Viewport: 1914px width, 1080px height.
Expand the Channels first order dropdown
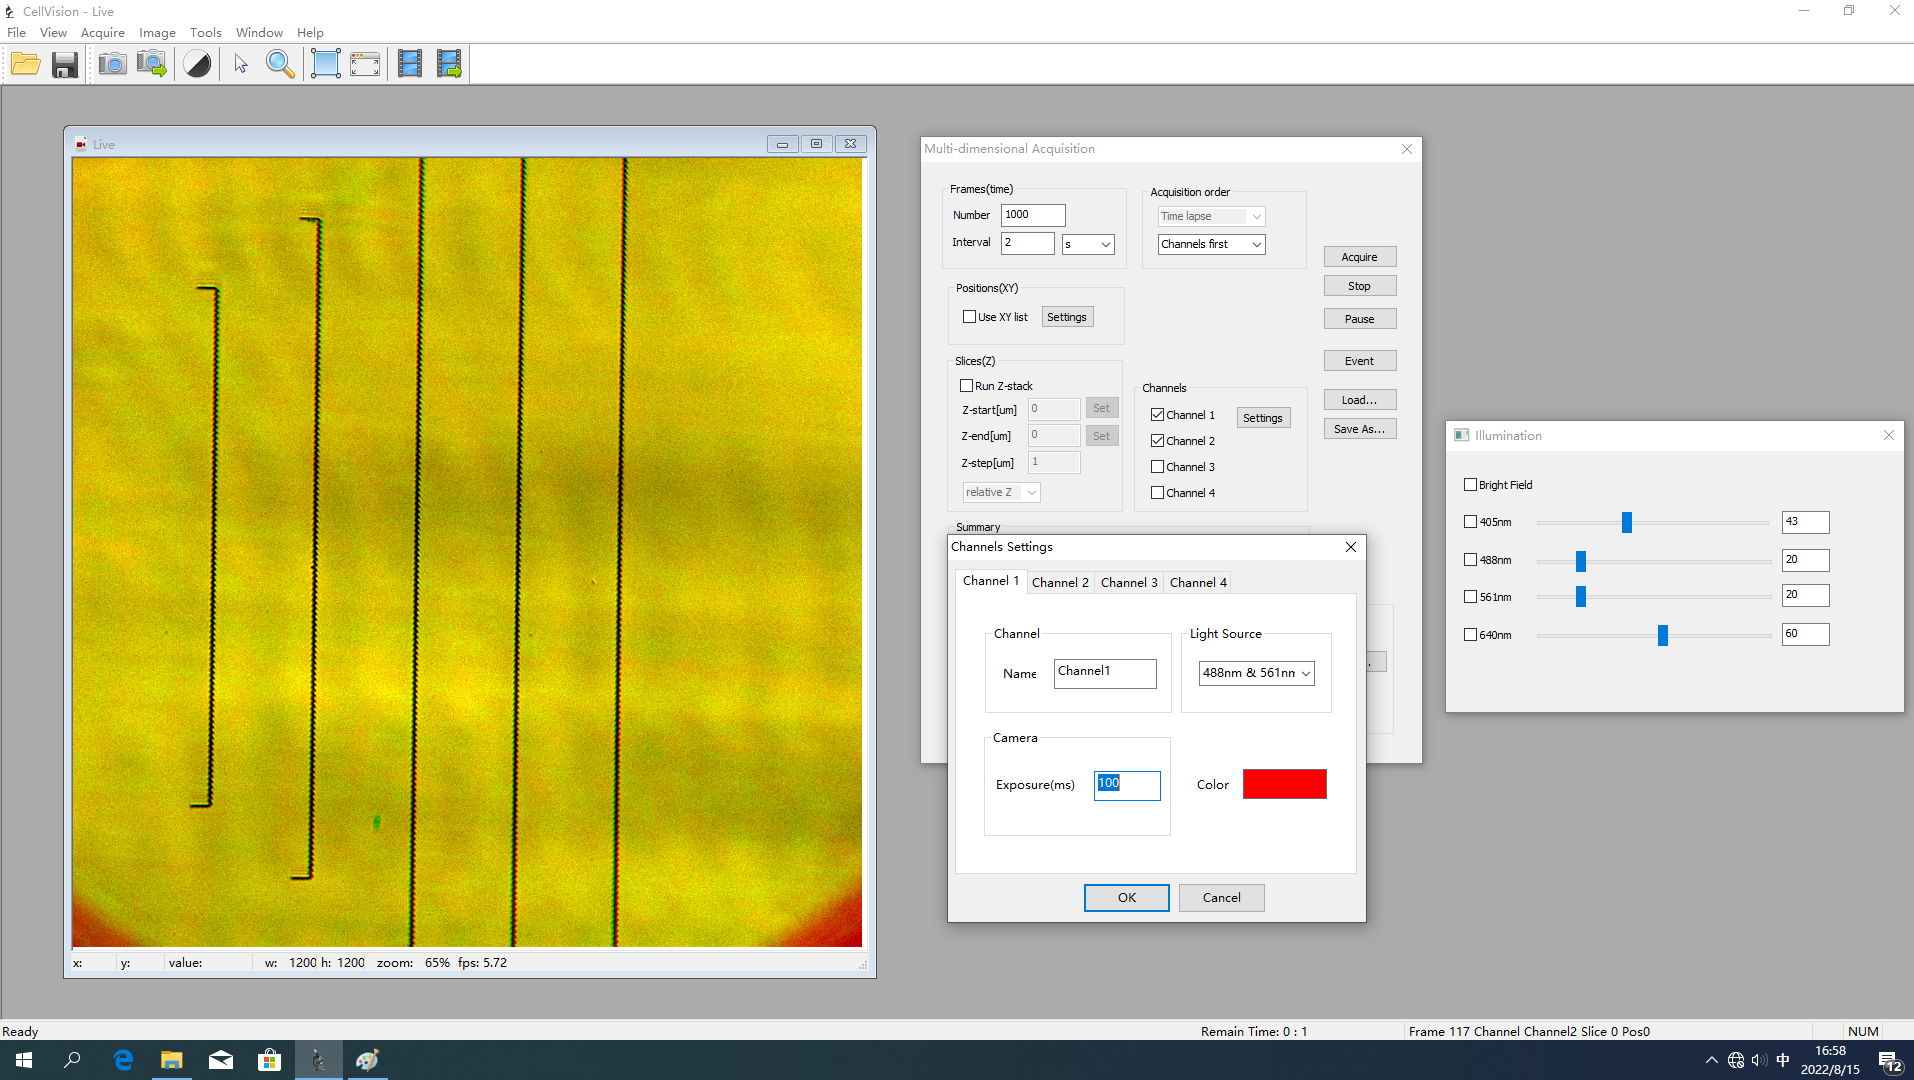pos(1211,244)
